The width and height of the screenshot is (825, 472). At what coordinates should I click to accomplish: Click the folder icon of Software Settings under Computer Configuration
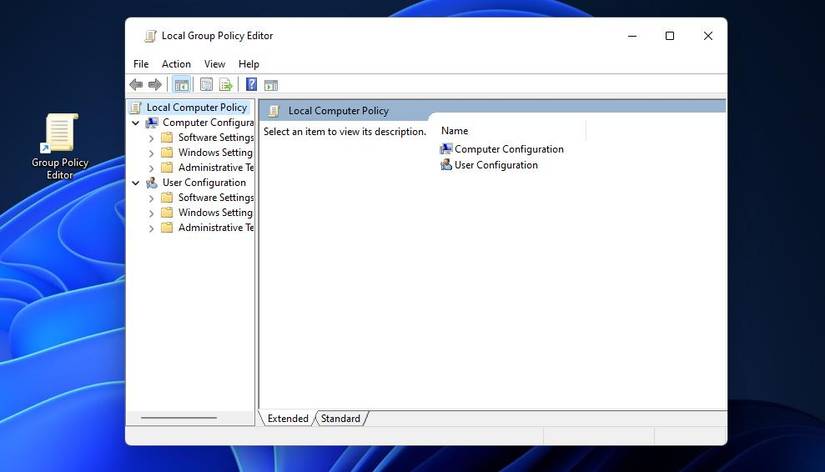tap(167, 137)
